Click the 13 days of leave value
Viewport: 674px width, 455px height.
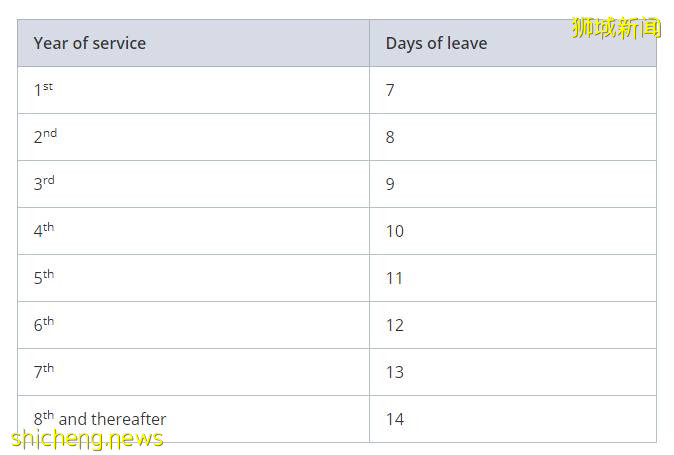(395, 372)
